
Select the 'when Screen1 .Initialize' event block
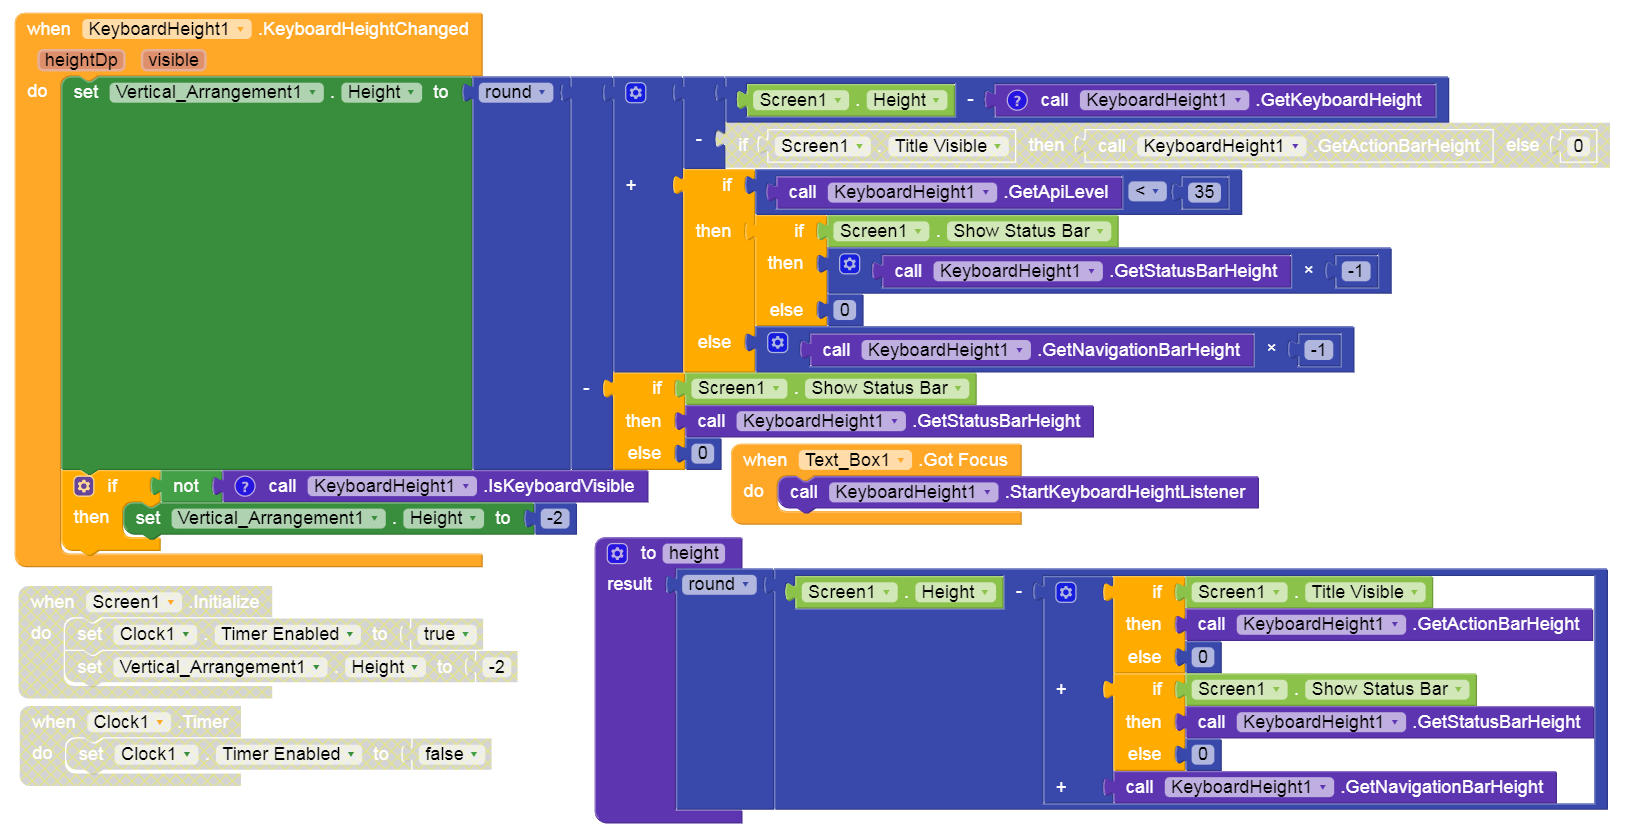pyautogui.click(x=50, y=602)
